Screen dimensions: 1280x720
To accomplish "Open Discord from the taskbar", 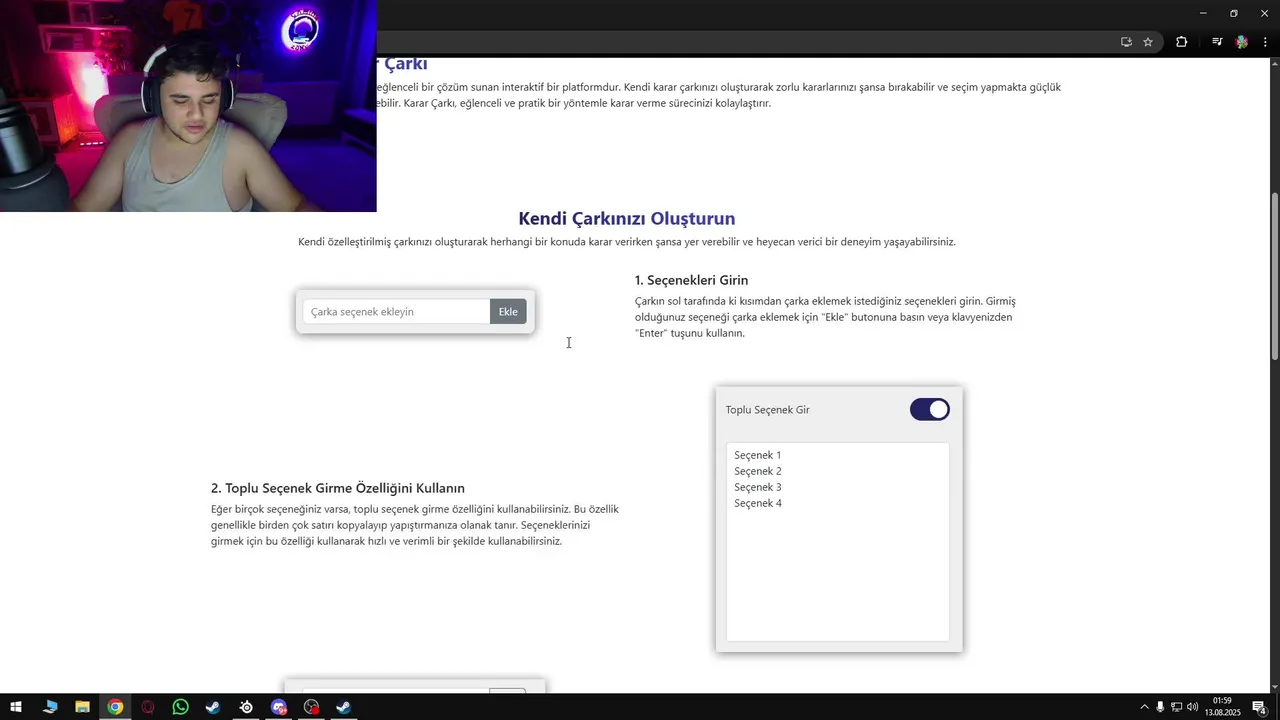I will (279, 707).
